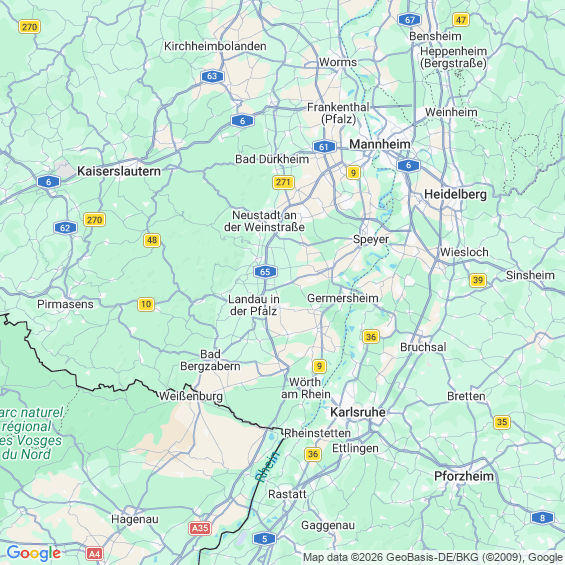
Task: Click the blue 67 autobahn shield
Action: [410, 20]
